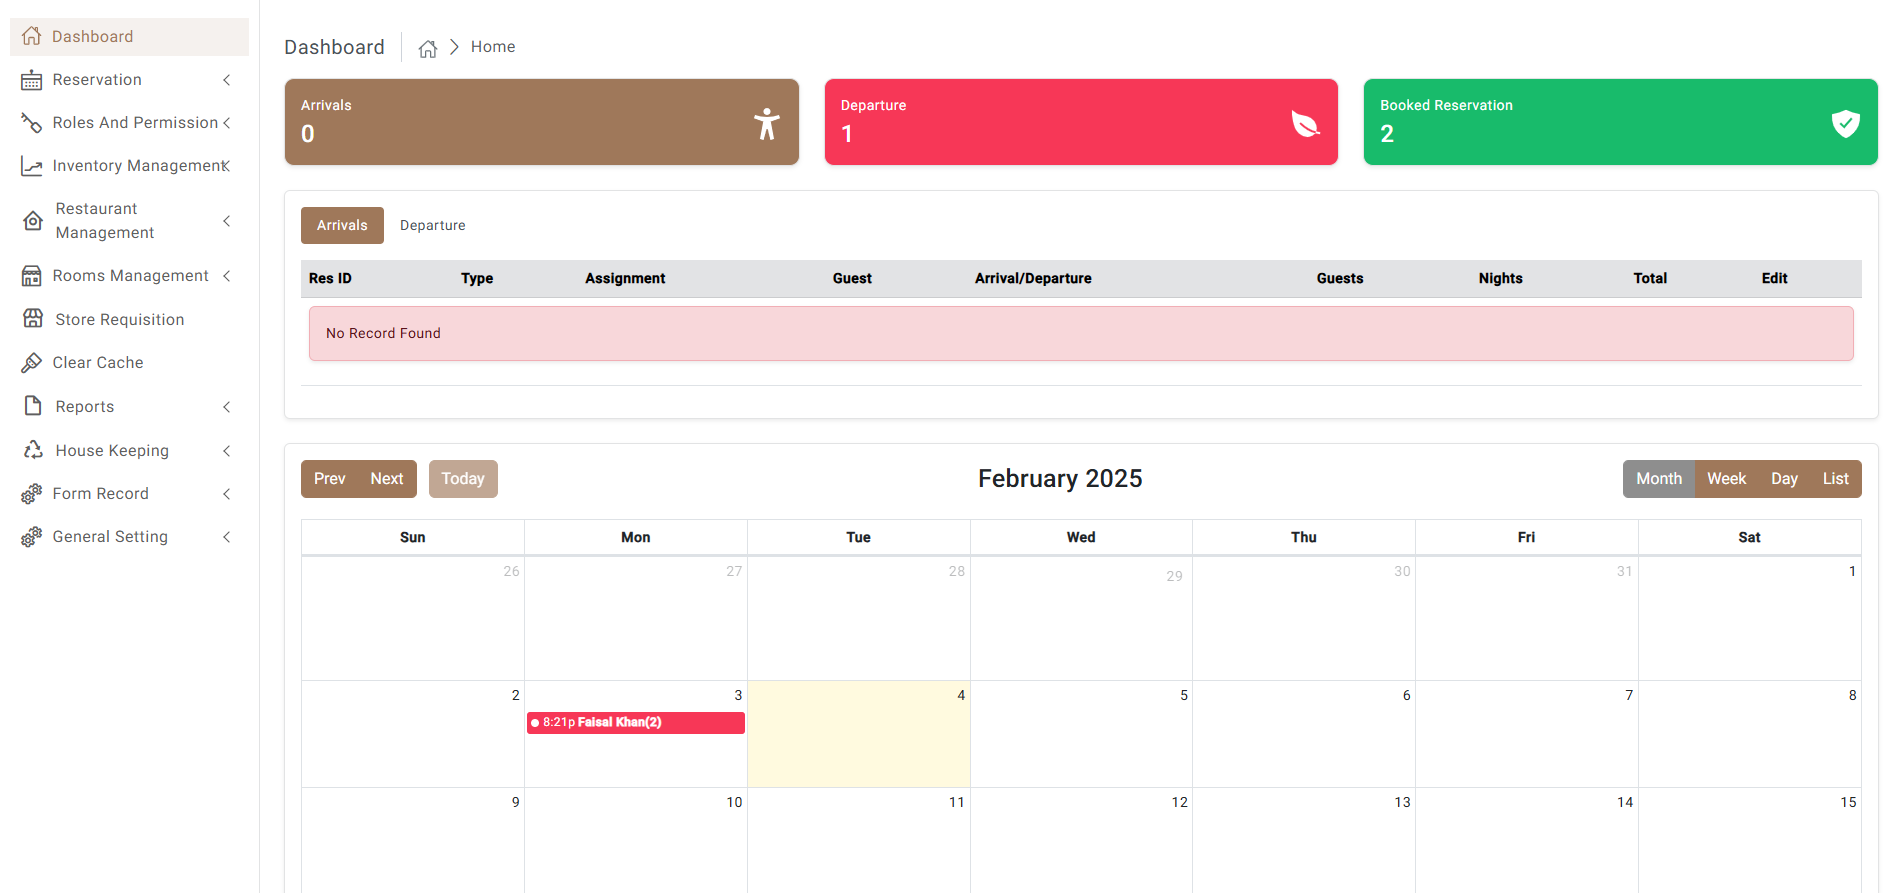Click the Inventory Management chart icon
1900x893 pixels.
point(32,166)
